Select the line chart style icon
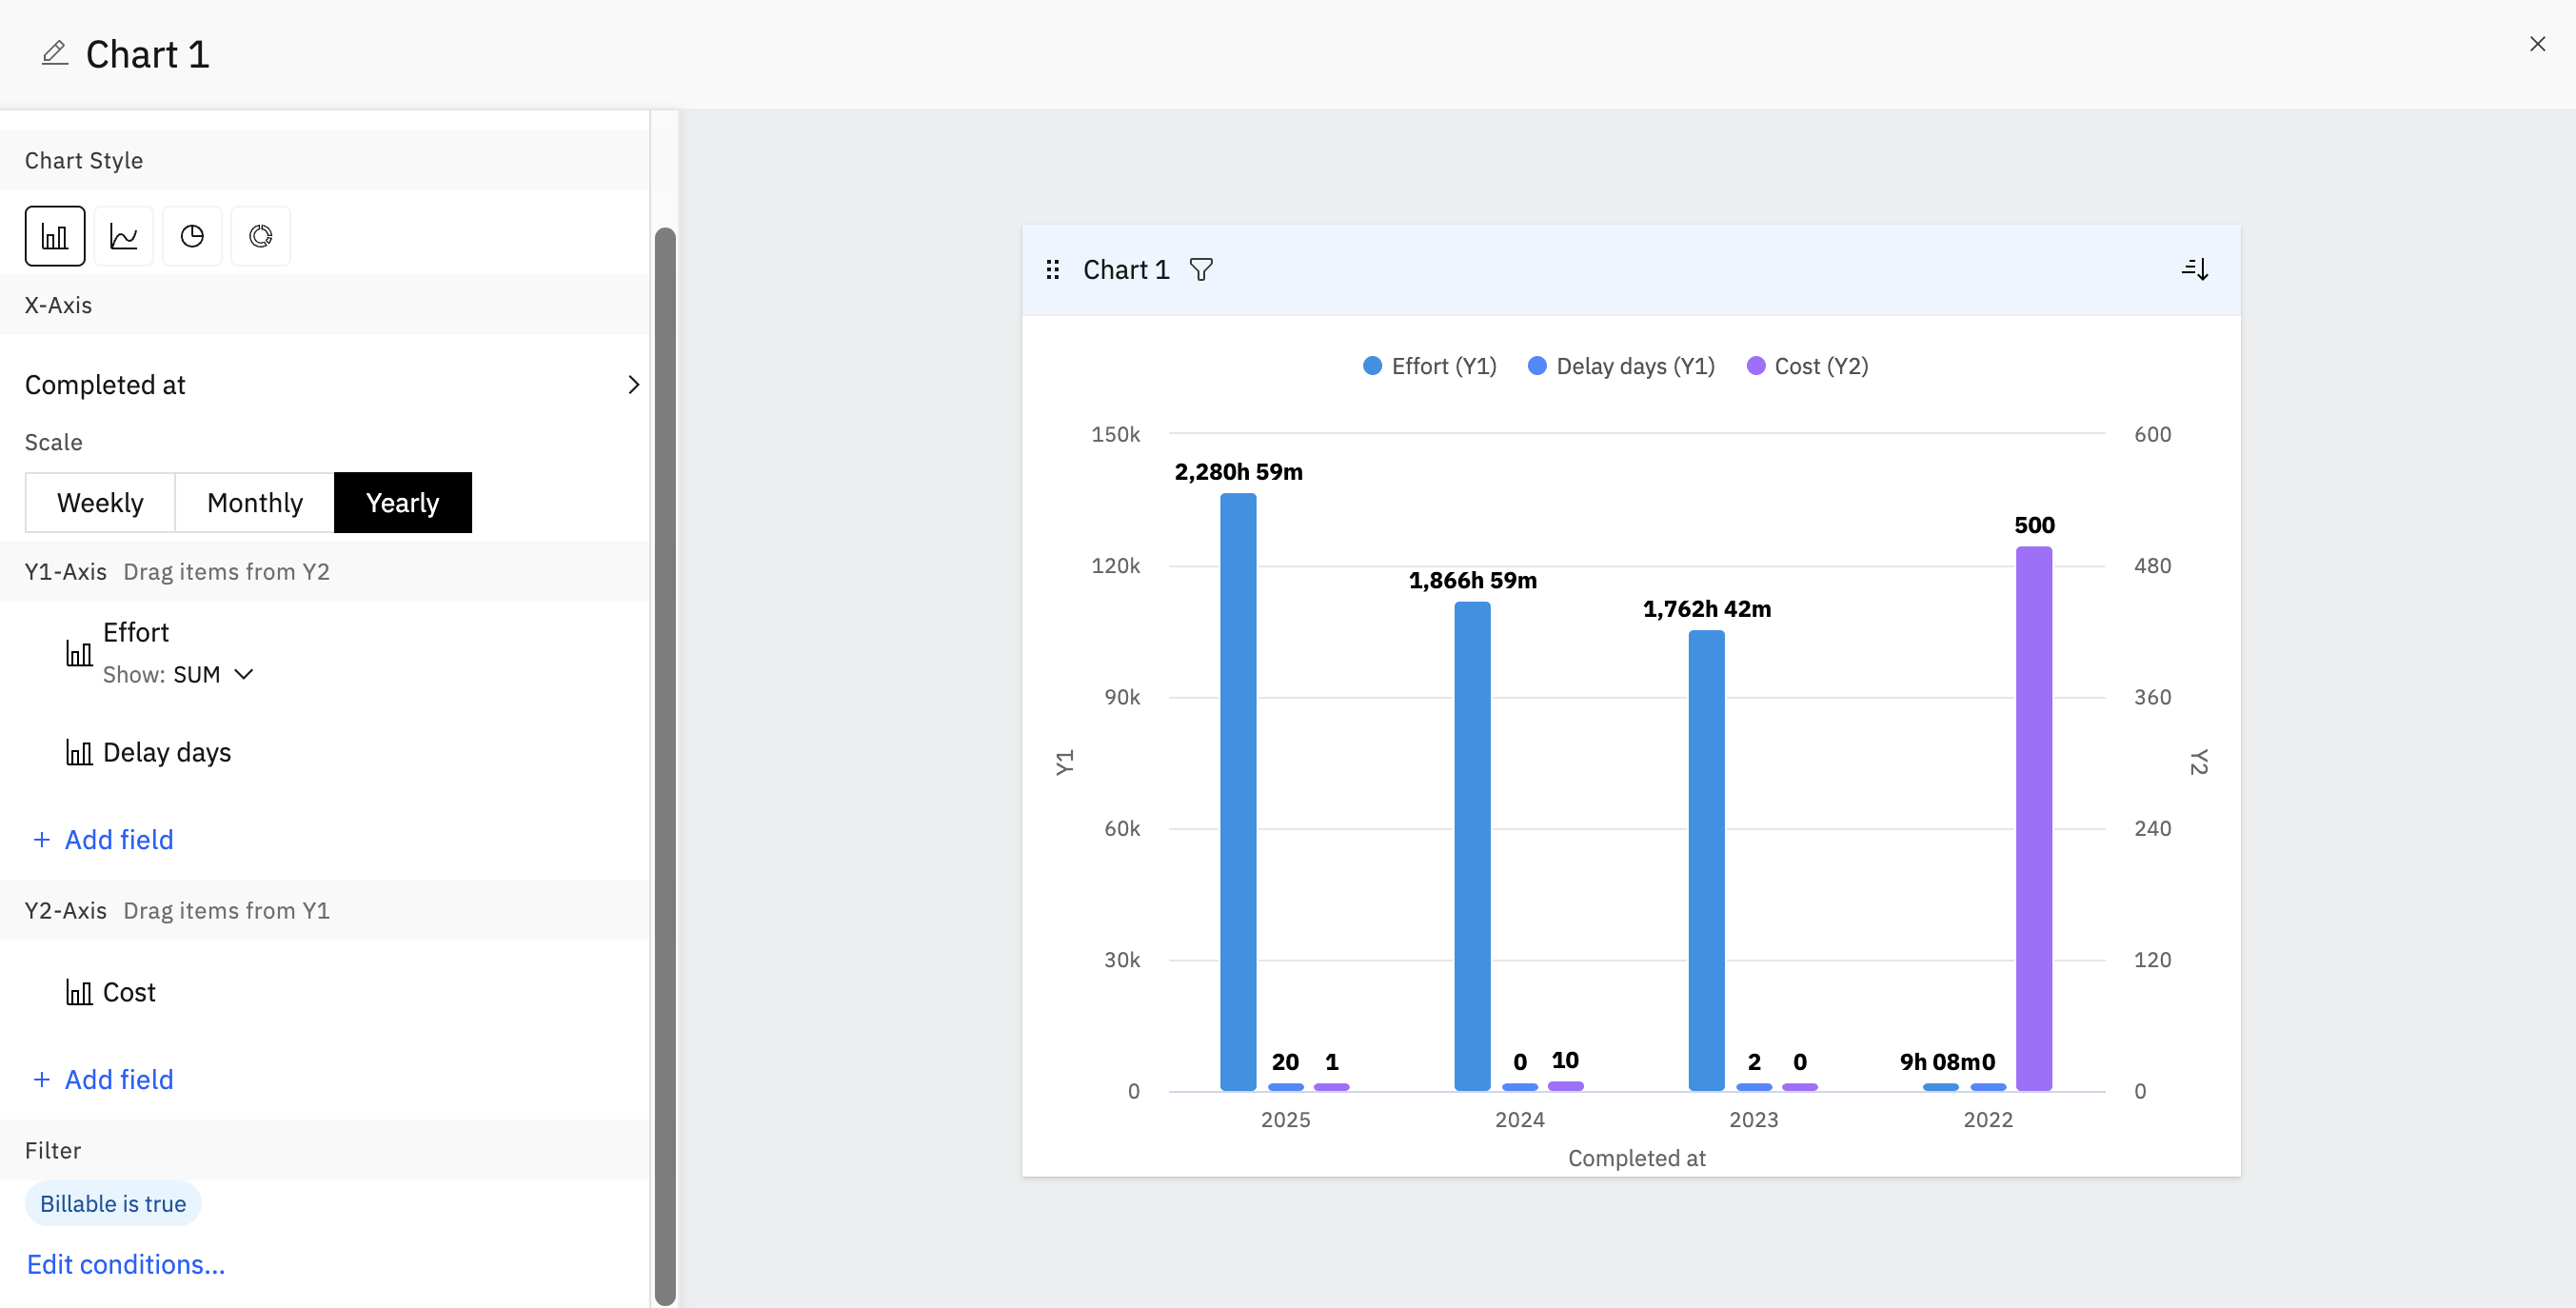 tap(123, 236)
